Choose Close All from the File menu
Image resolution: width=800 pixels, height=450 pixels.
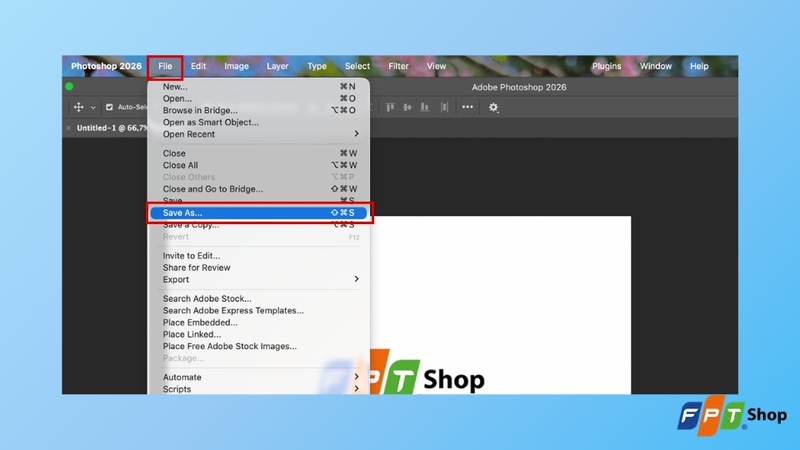[259, 165]
